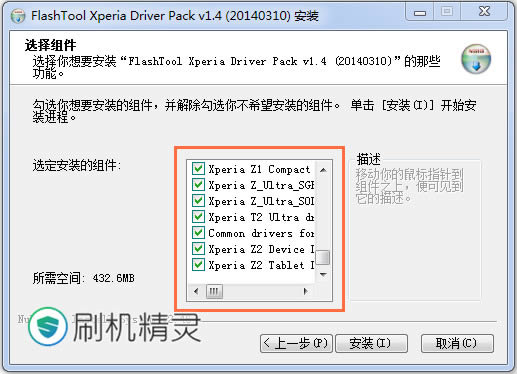Click the horizontal scrollbar thumb
The image size is (517, 374).
click(214, 292)
